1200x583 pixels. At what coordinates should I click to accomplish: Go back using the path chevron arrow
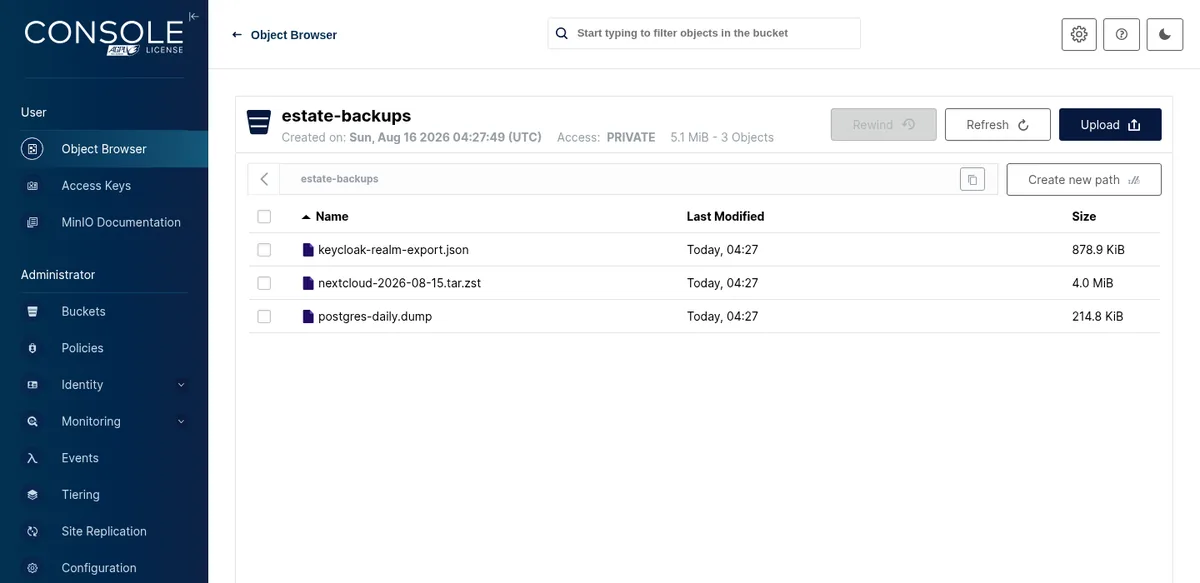(264, 179)
